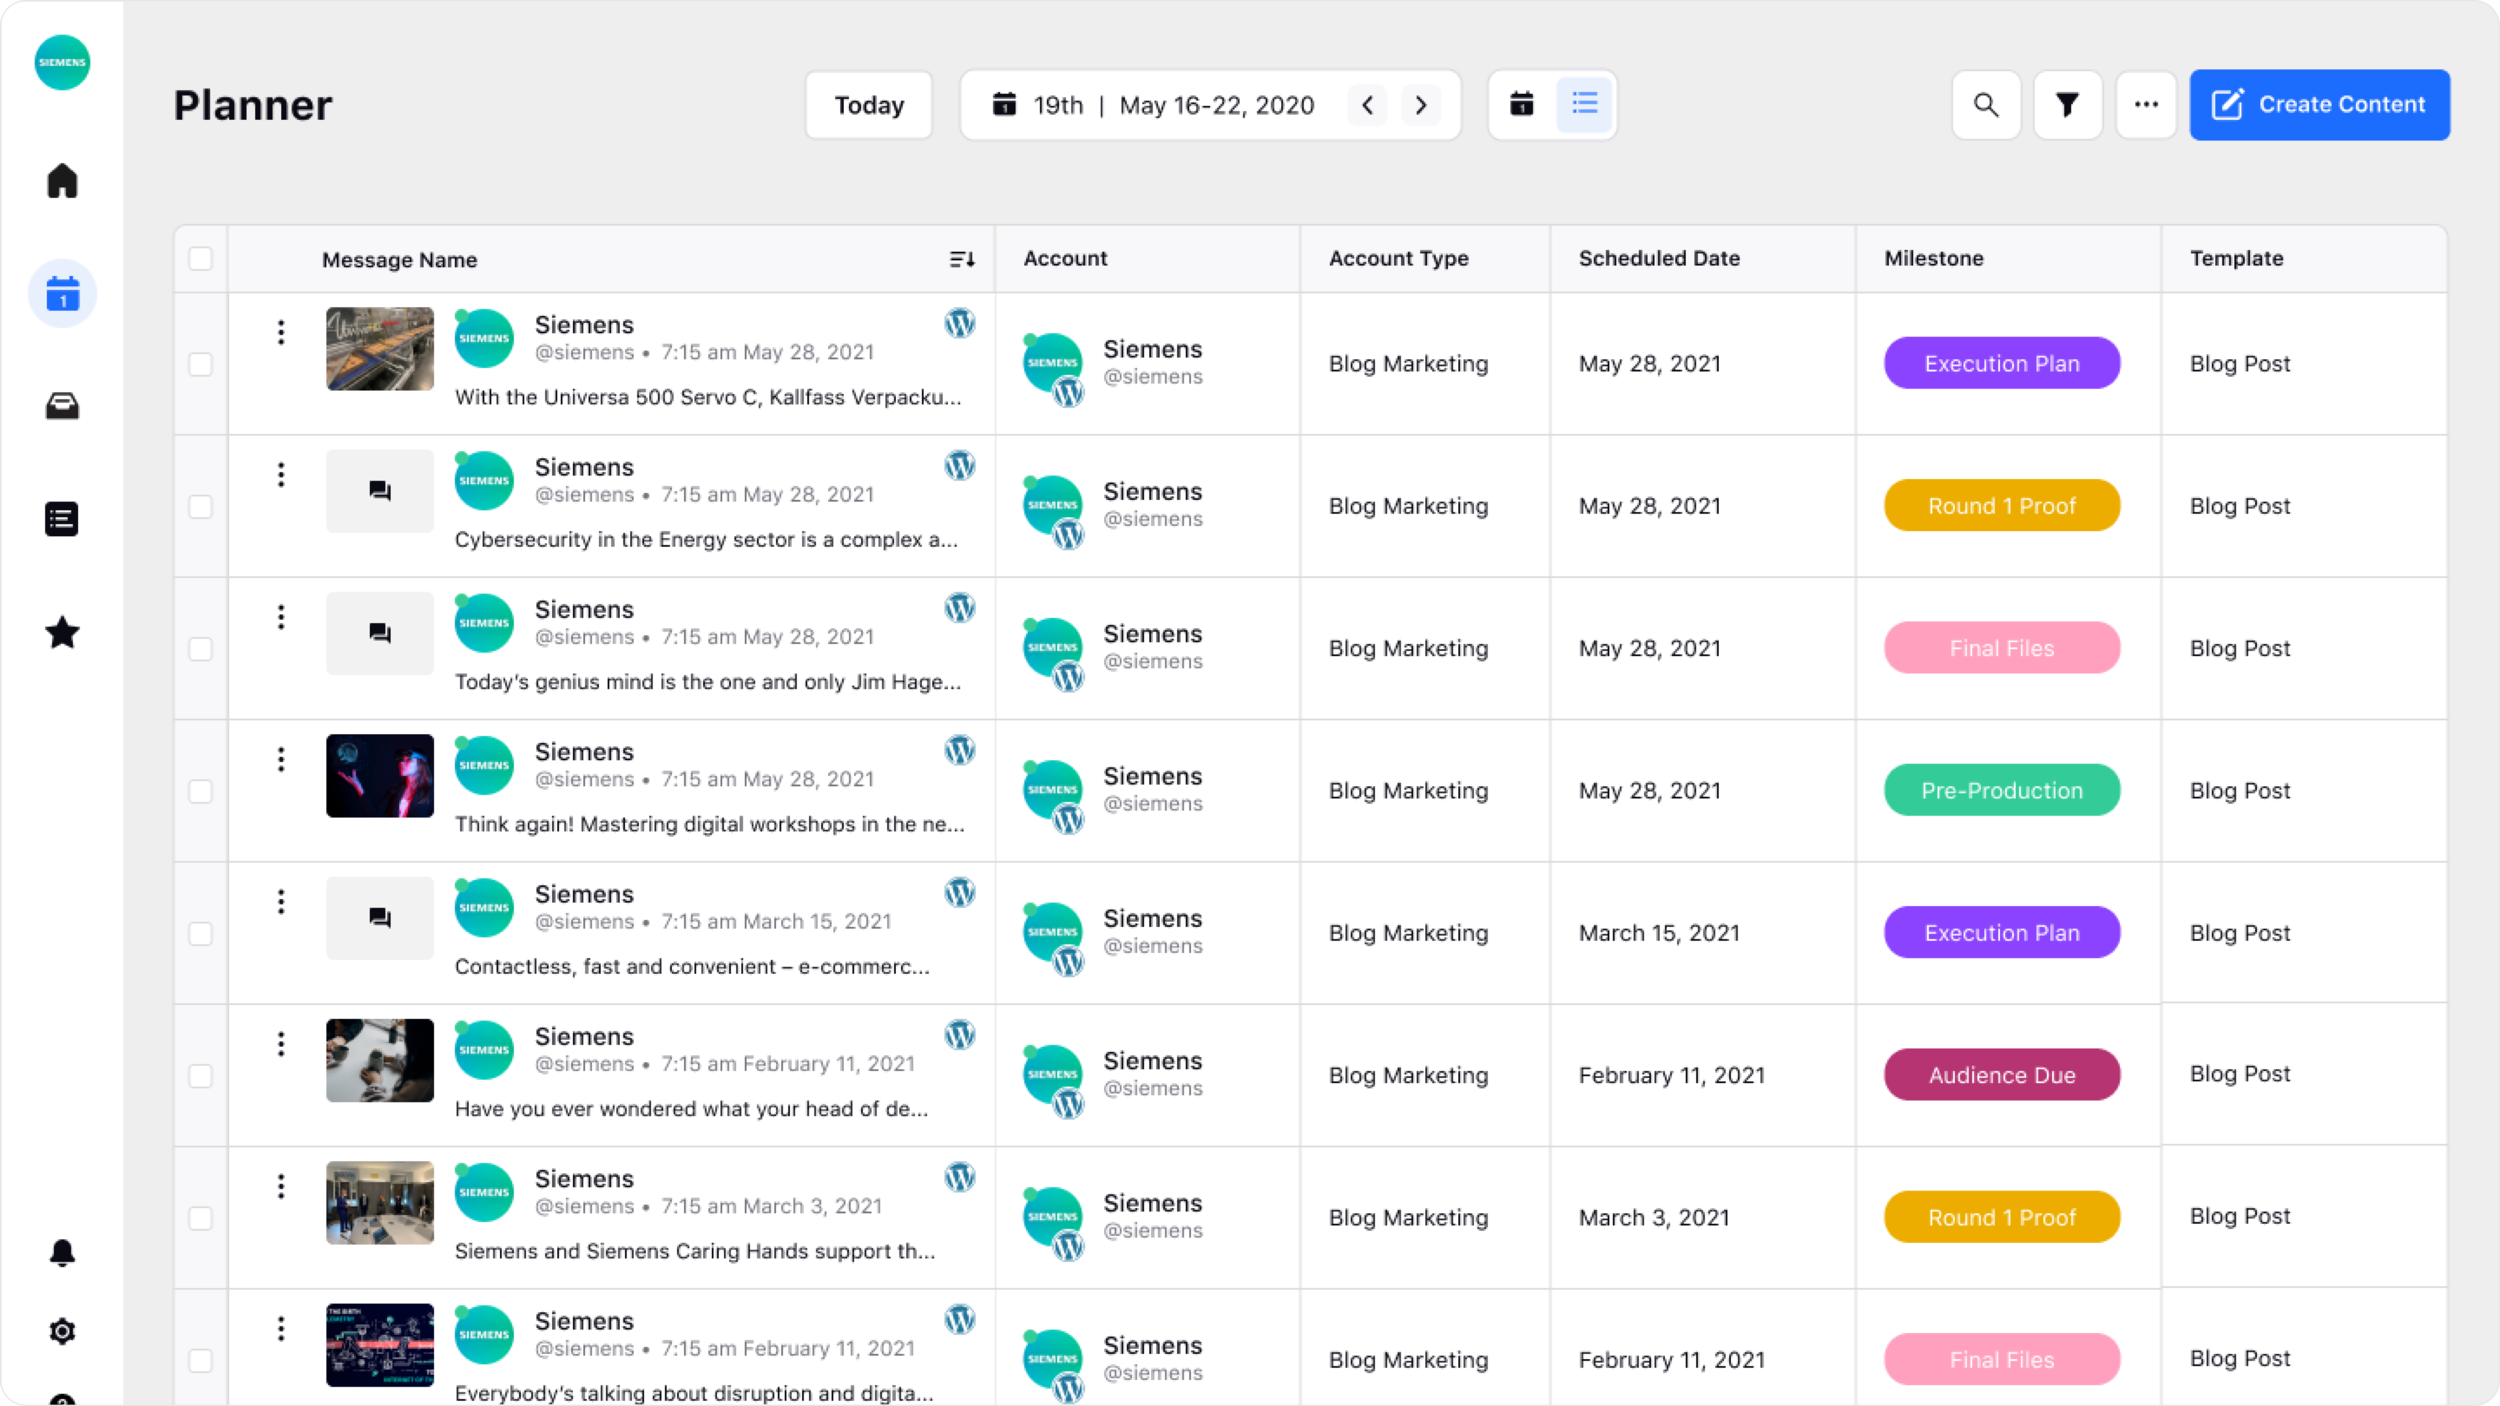Open the three-dot more options in the header
2500x1406 pixels.
2146,105
